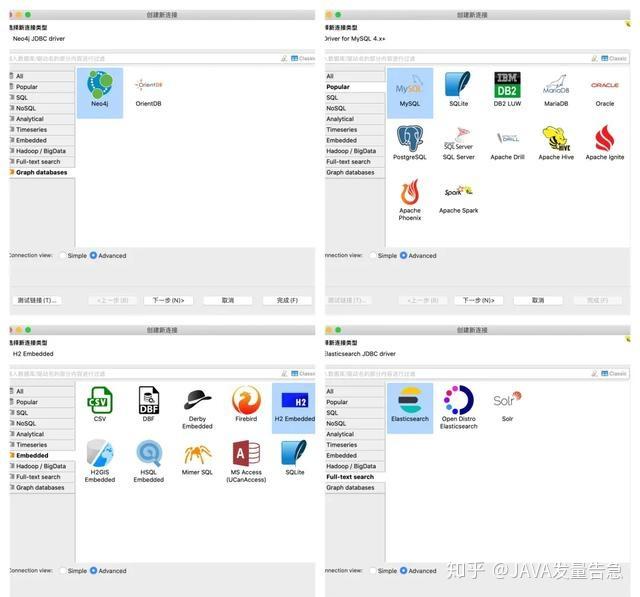
Task: Switch to Classic view in MySQL window
Action: [x=614, y=58]
